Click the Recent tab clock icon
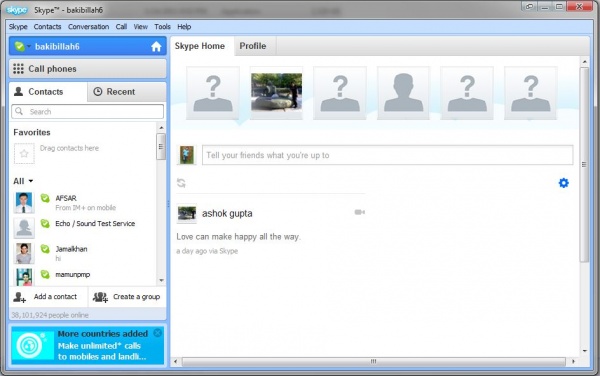The image size is (600, 376). pos(98,91)
